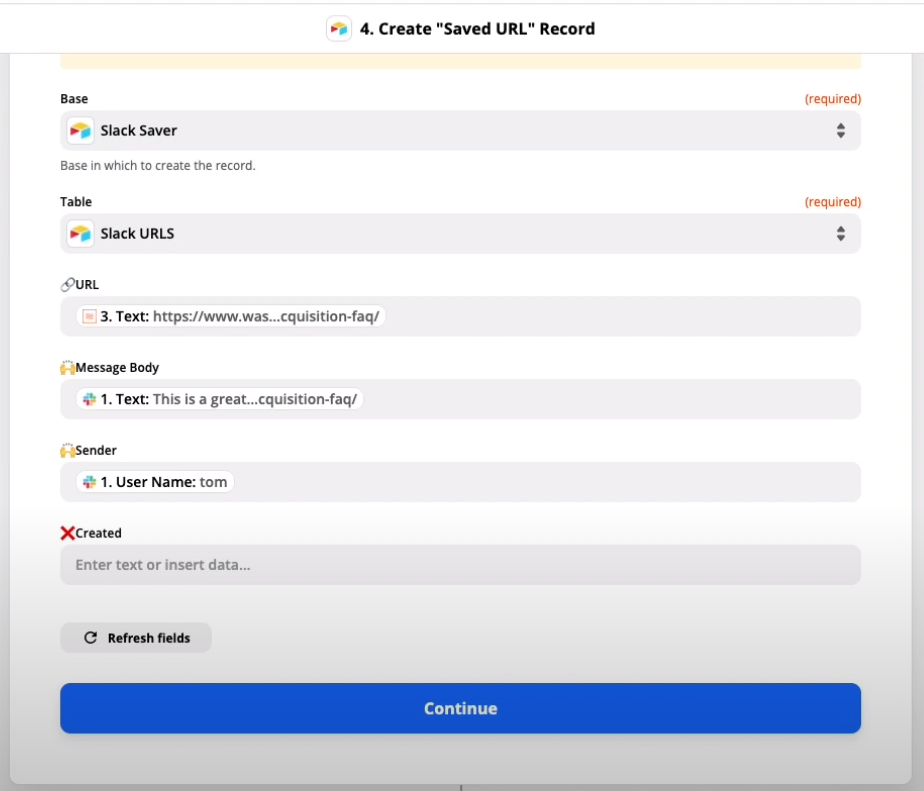The height and width of the screenshot is (791, 924).
Task: Click the Message Body field's empty area
Action: pos(612,399)
